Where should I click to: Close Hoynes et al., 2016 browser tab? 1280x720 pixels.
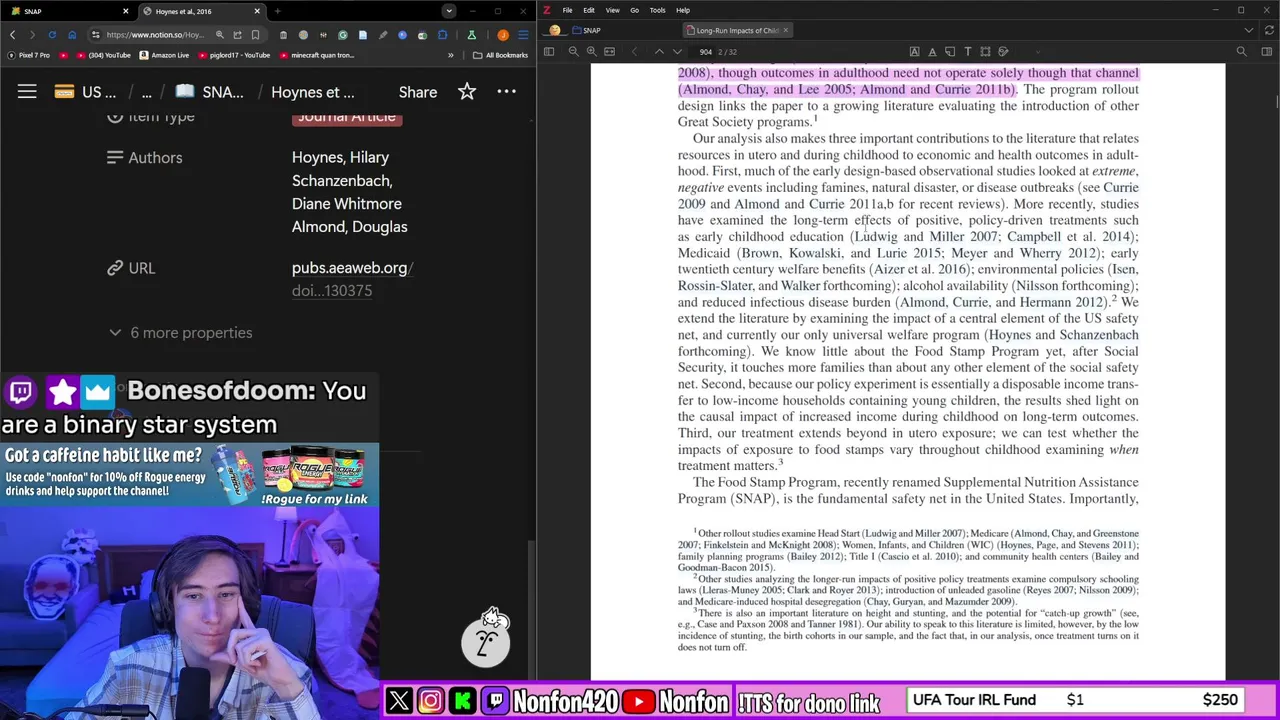coord(257,11)
